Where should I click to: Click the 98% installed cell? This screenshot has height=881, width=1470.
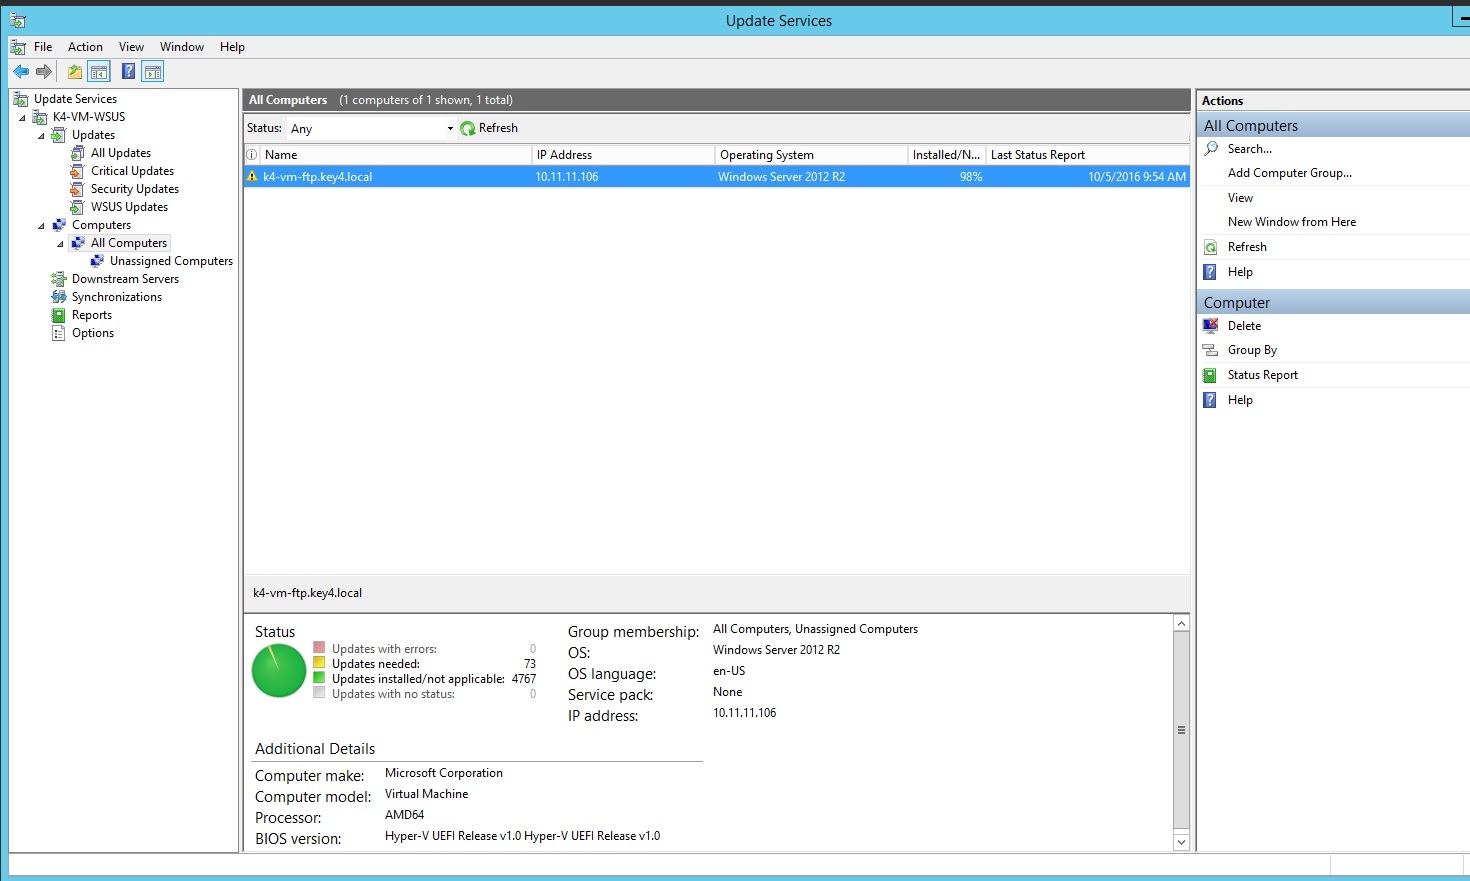[x=971, y=177]
